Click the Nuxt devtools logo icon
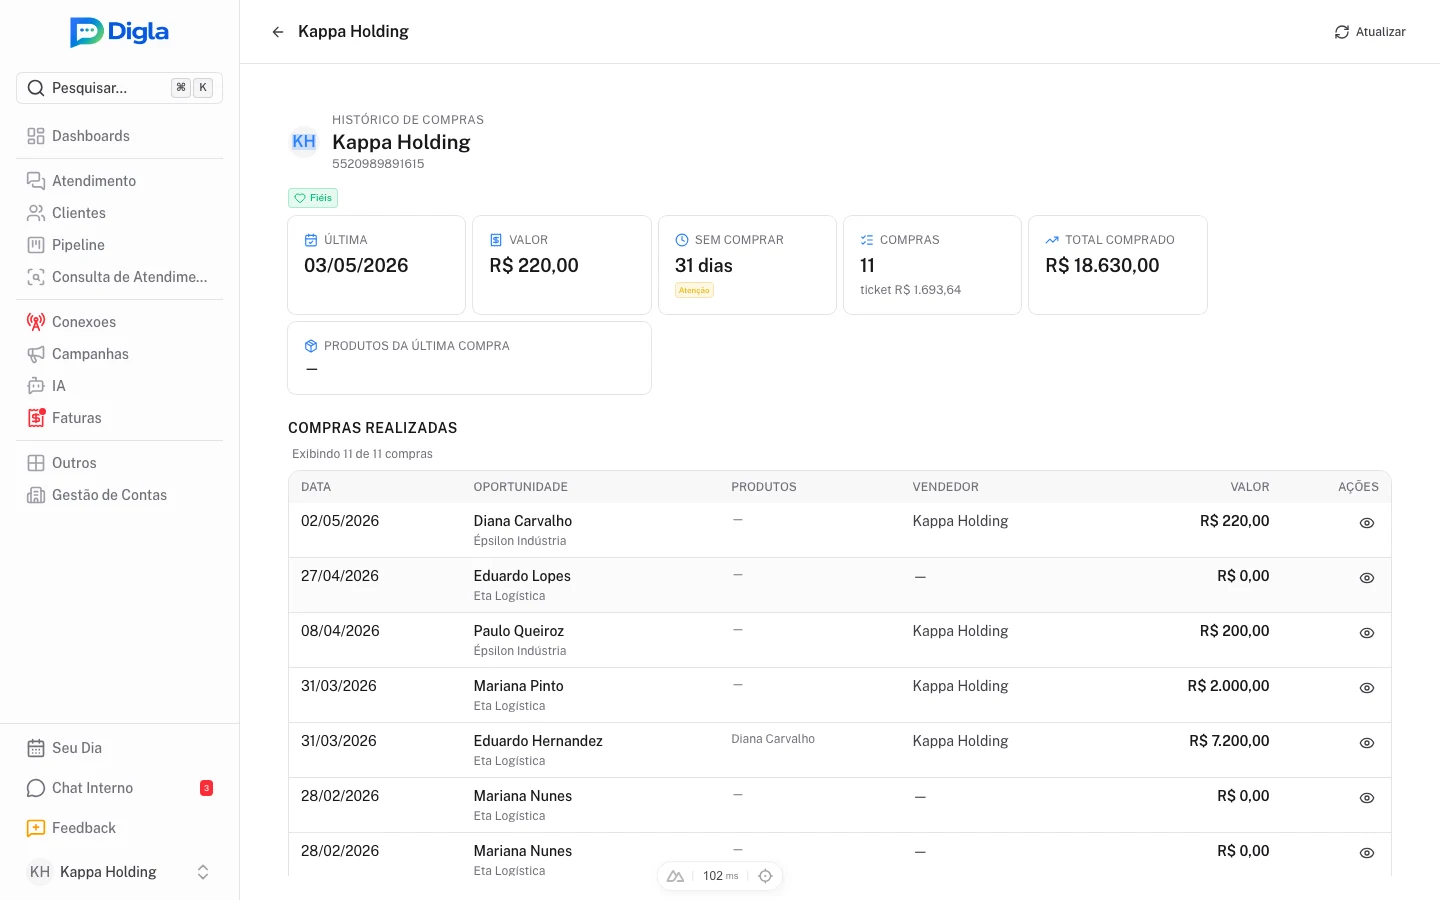Image resolution: width=1440 pixels, height=900 pixels. pos(676,876)
